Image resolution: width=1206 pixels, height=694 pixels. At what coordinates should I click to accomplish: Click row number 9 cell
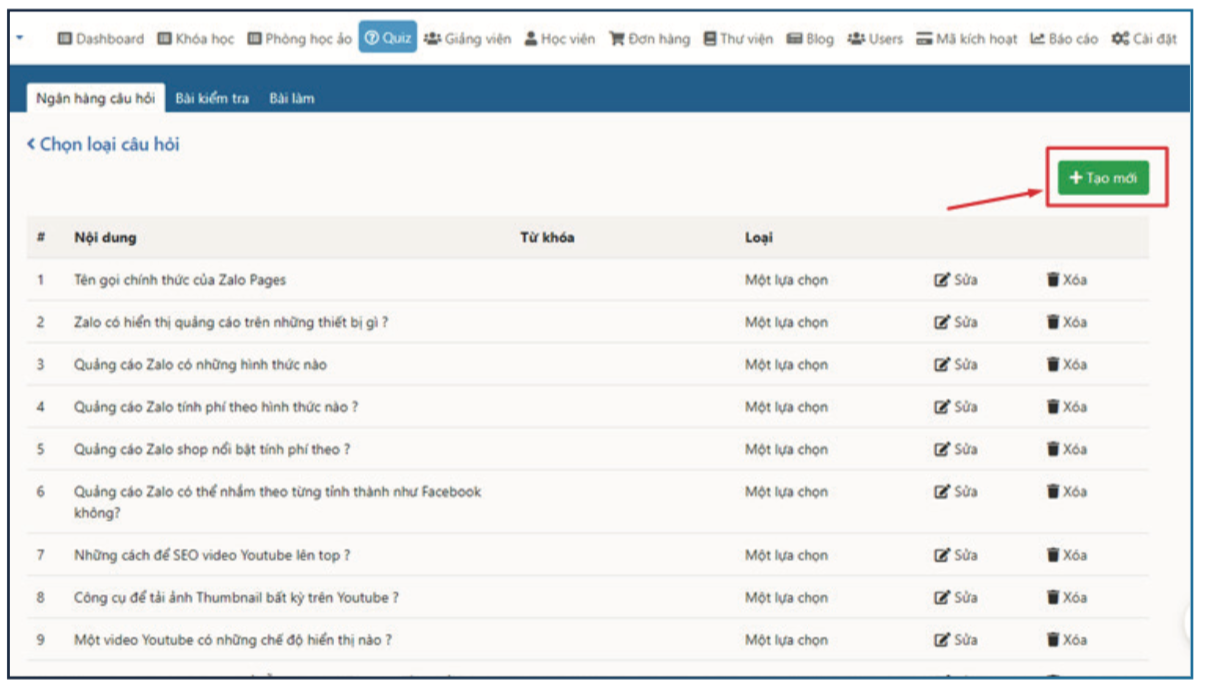click(x=41, y=640)
